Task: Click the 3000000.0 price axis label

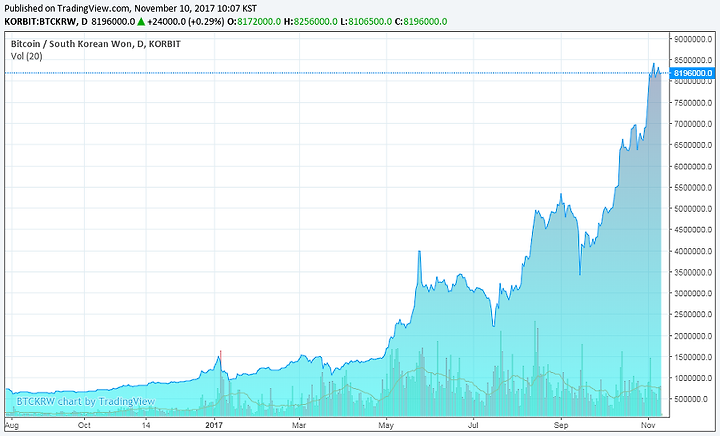Action: click(x=693, y=293)
